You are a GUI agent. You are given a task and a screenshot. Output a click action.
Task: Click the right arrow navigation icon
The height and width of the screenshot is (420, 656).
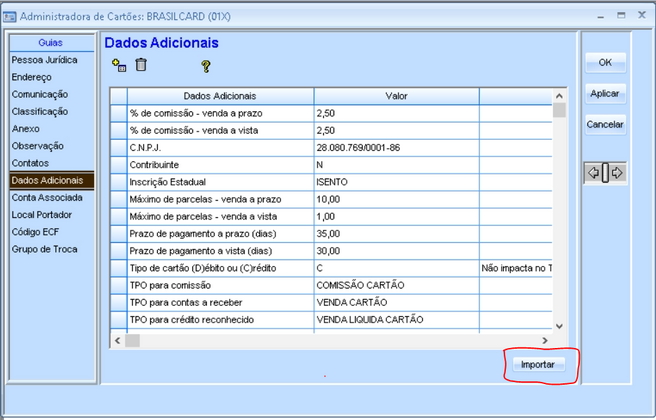(617, 173)
